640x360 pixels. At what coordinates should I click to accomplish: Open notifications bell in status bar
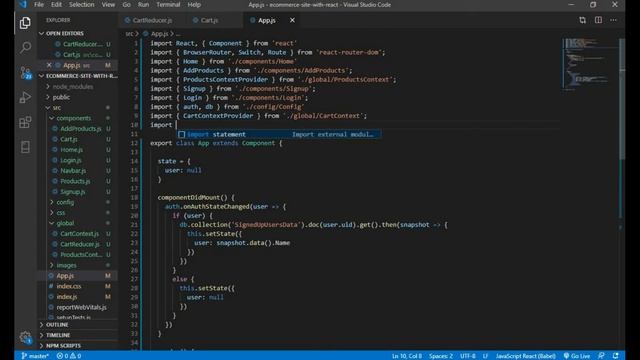(616, 356)
